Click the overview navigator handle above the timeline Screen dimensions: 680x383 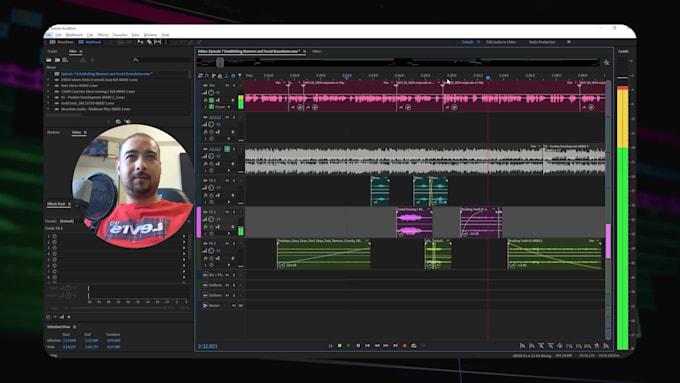220,62
